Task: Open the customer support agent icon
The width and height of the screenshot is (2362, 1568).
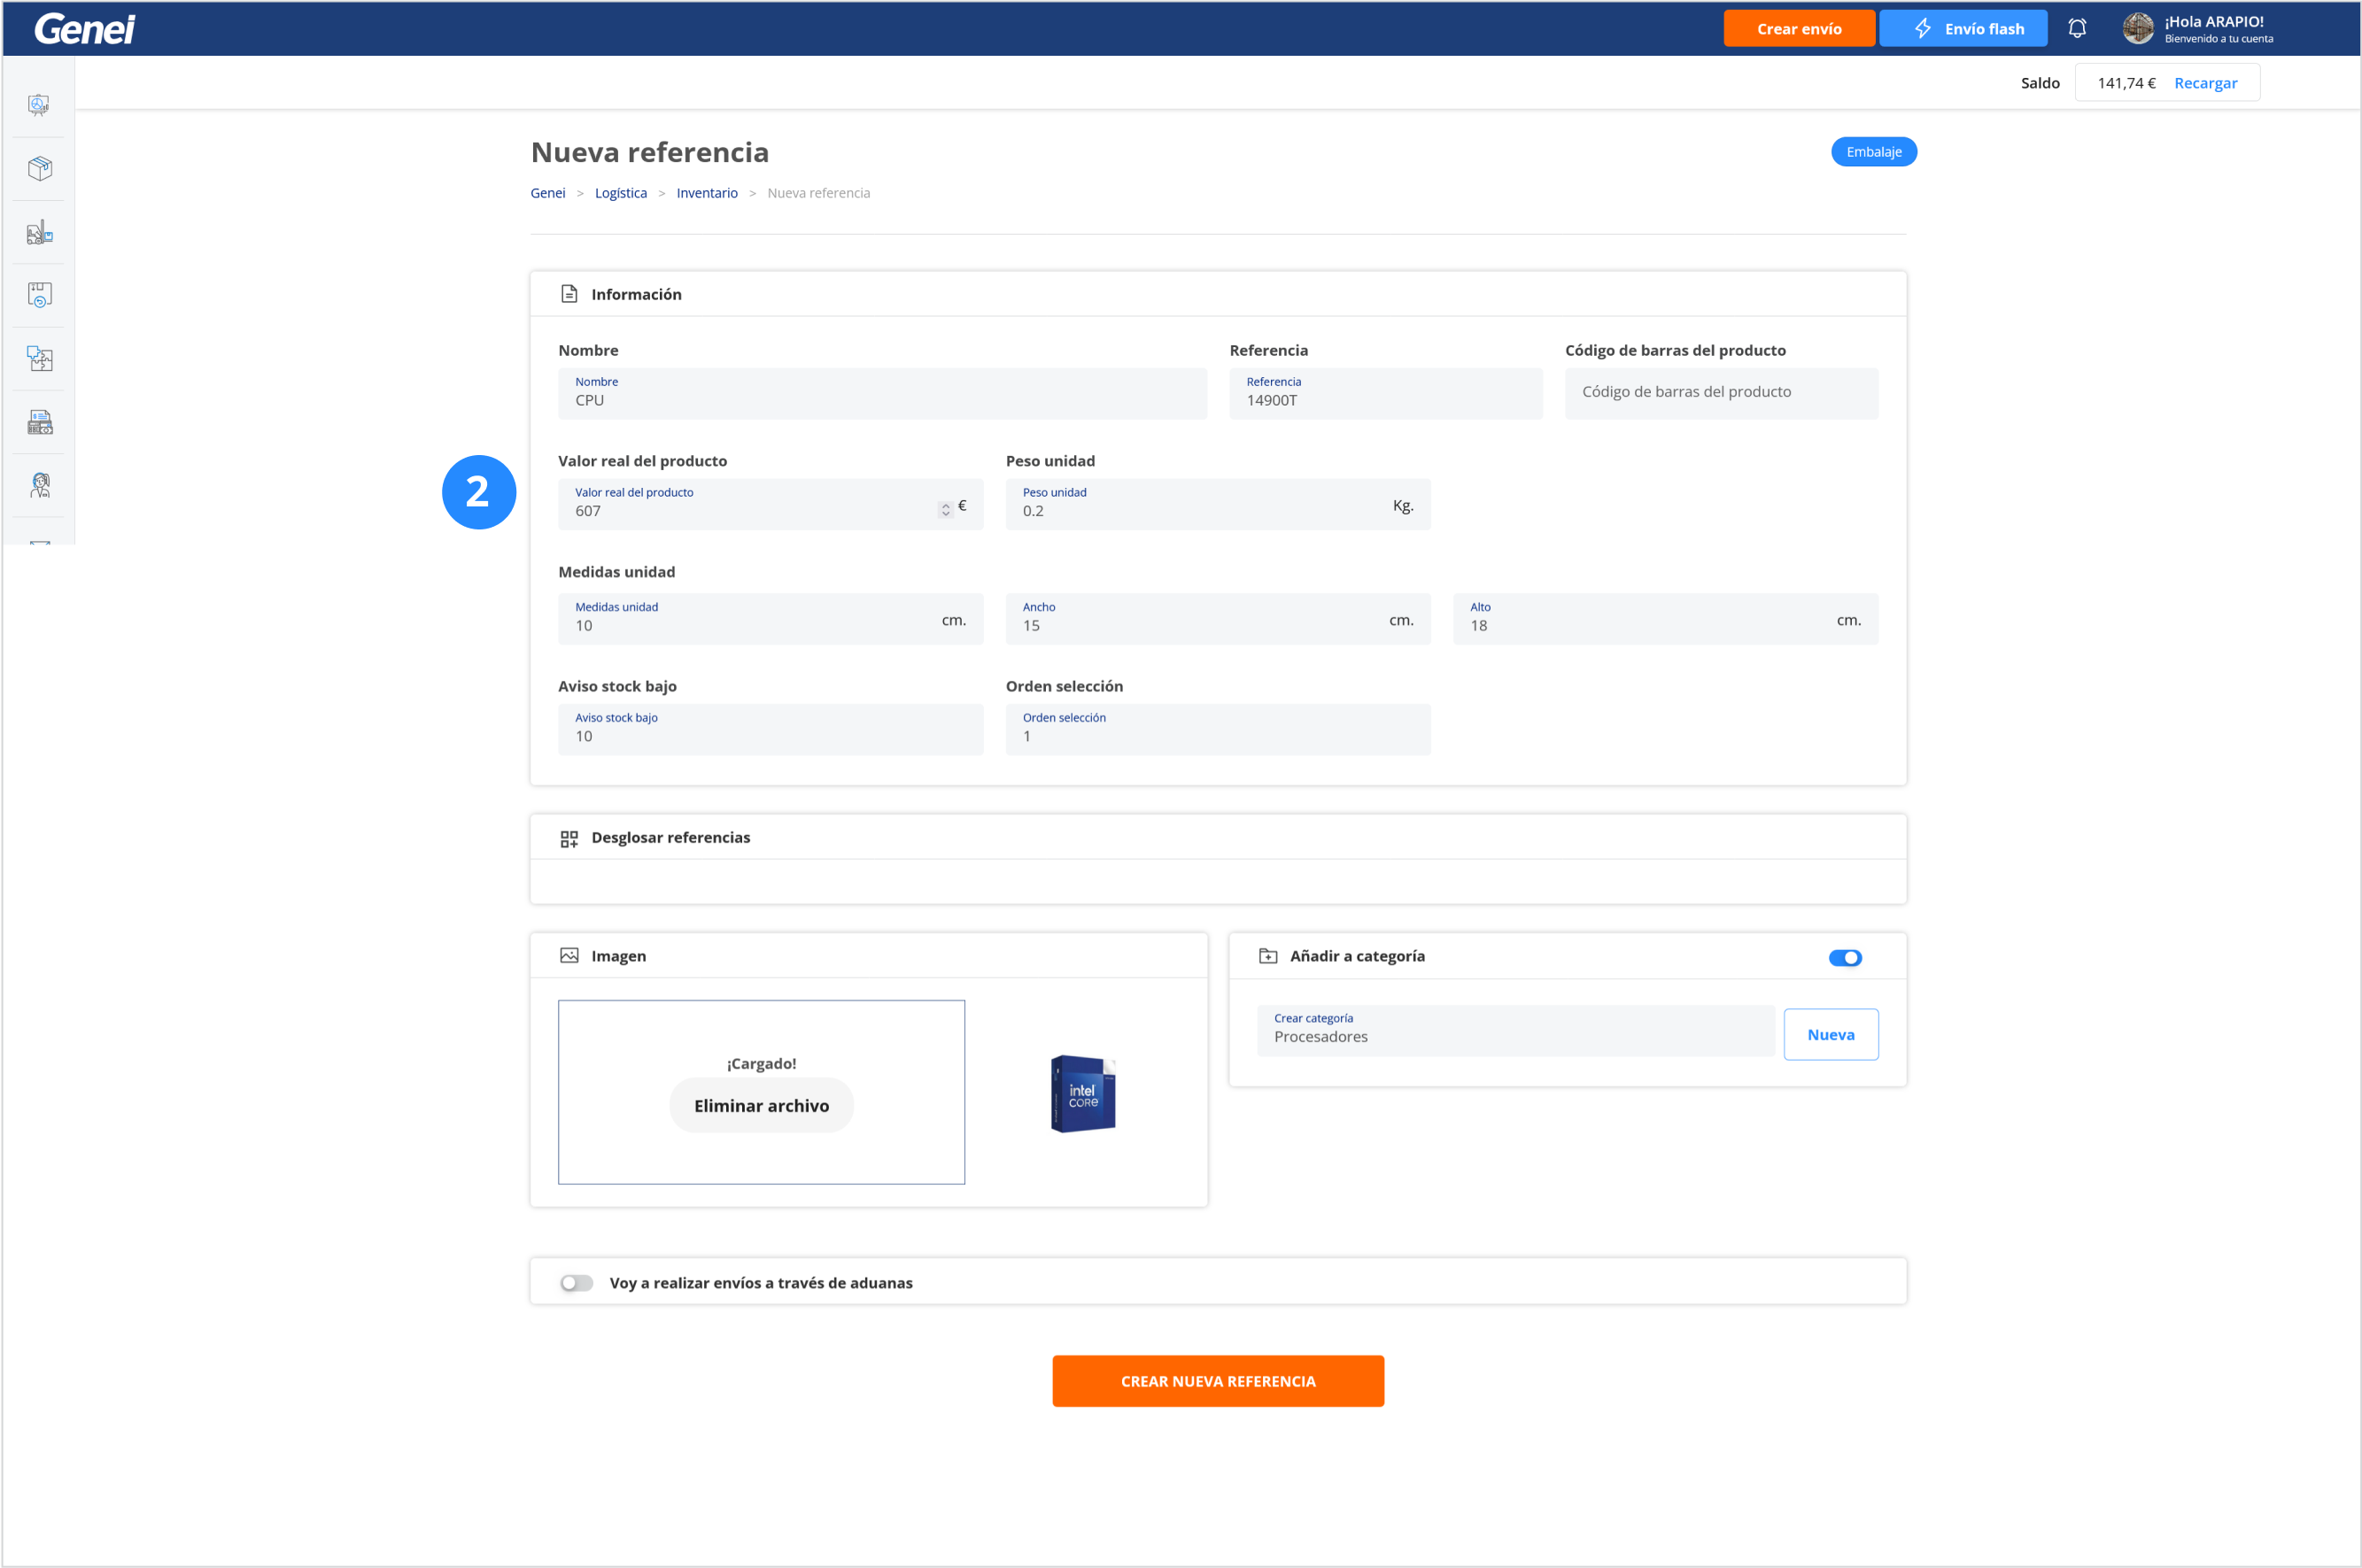Action: [x=39, y=485]
